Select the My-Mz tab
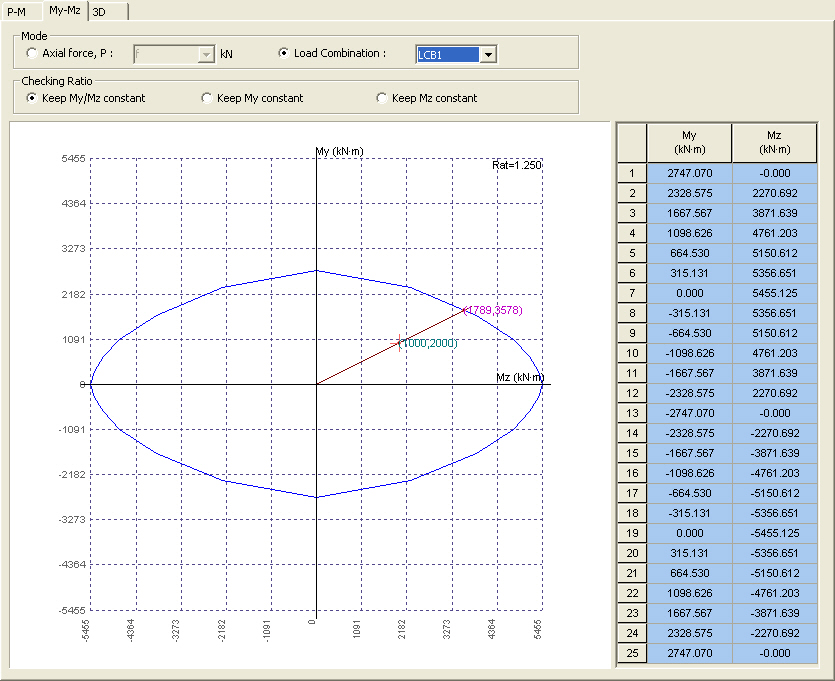The image size is (835, 681). point(64,10)
